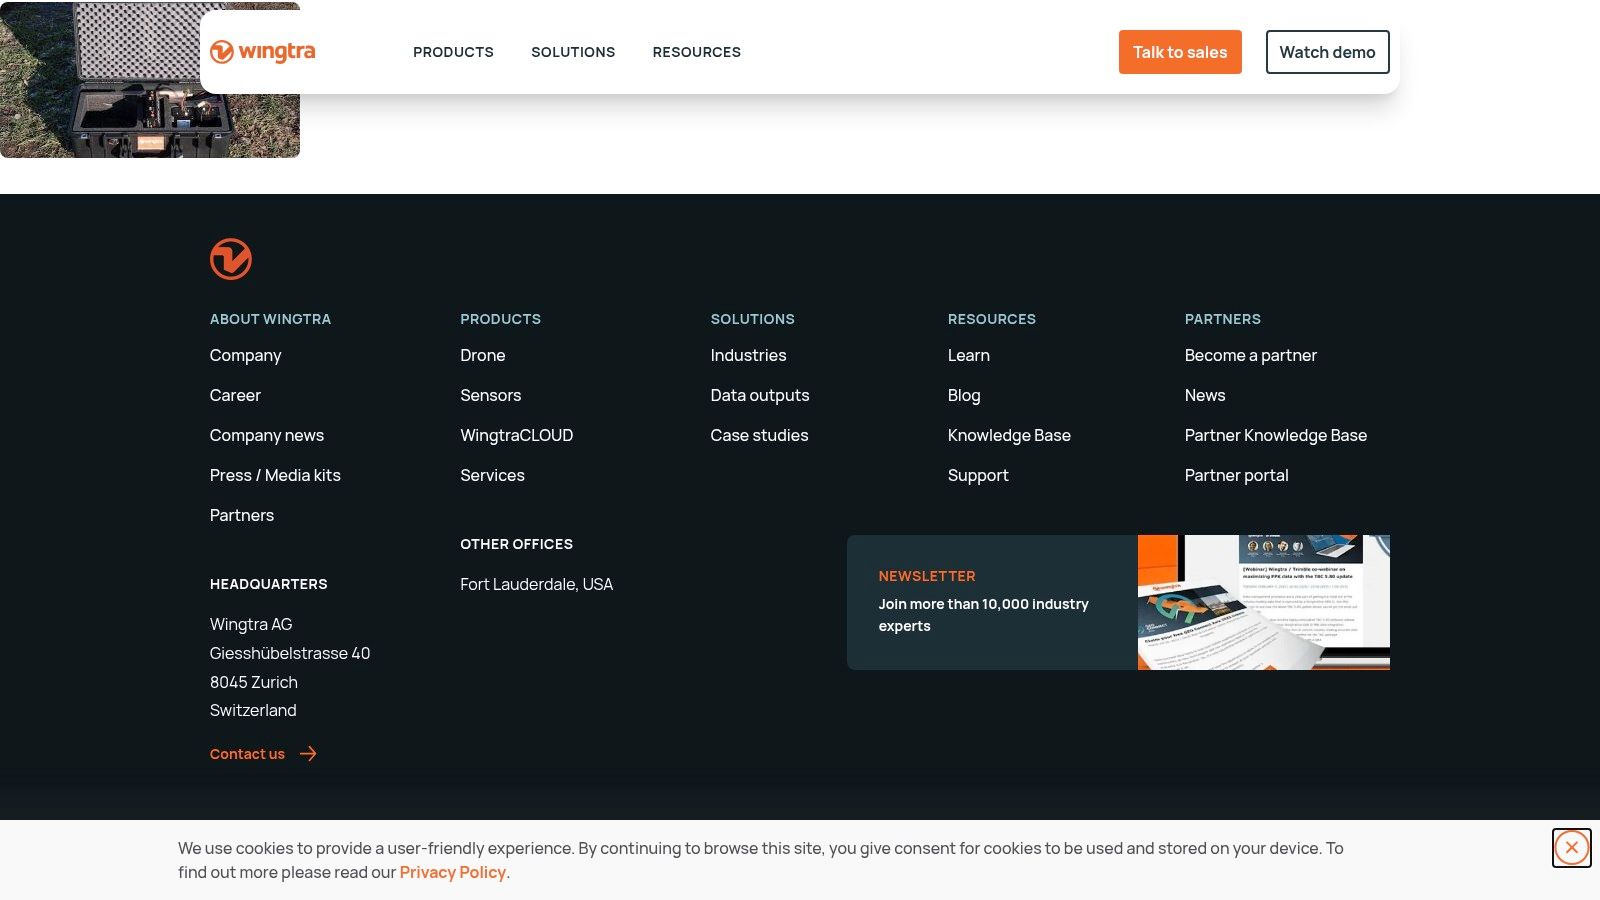Viewport: 1600px width, 900px height.
Task: Click the PRODUCTS footer heading
Action: point(501,319)
